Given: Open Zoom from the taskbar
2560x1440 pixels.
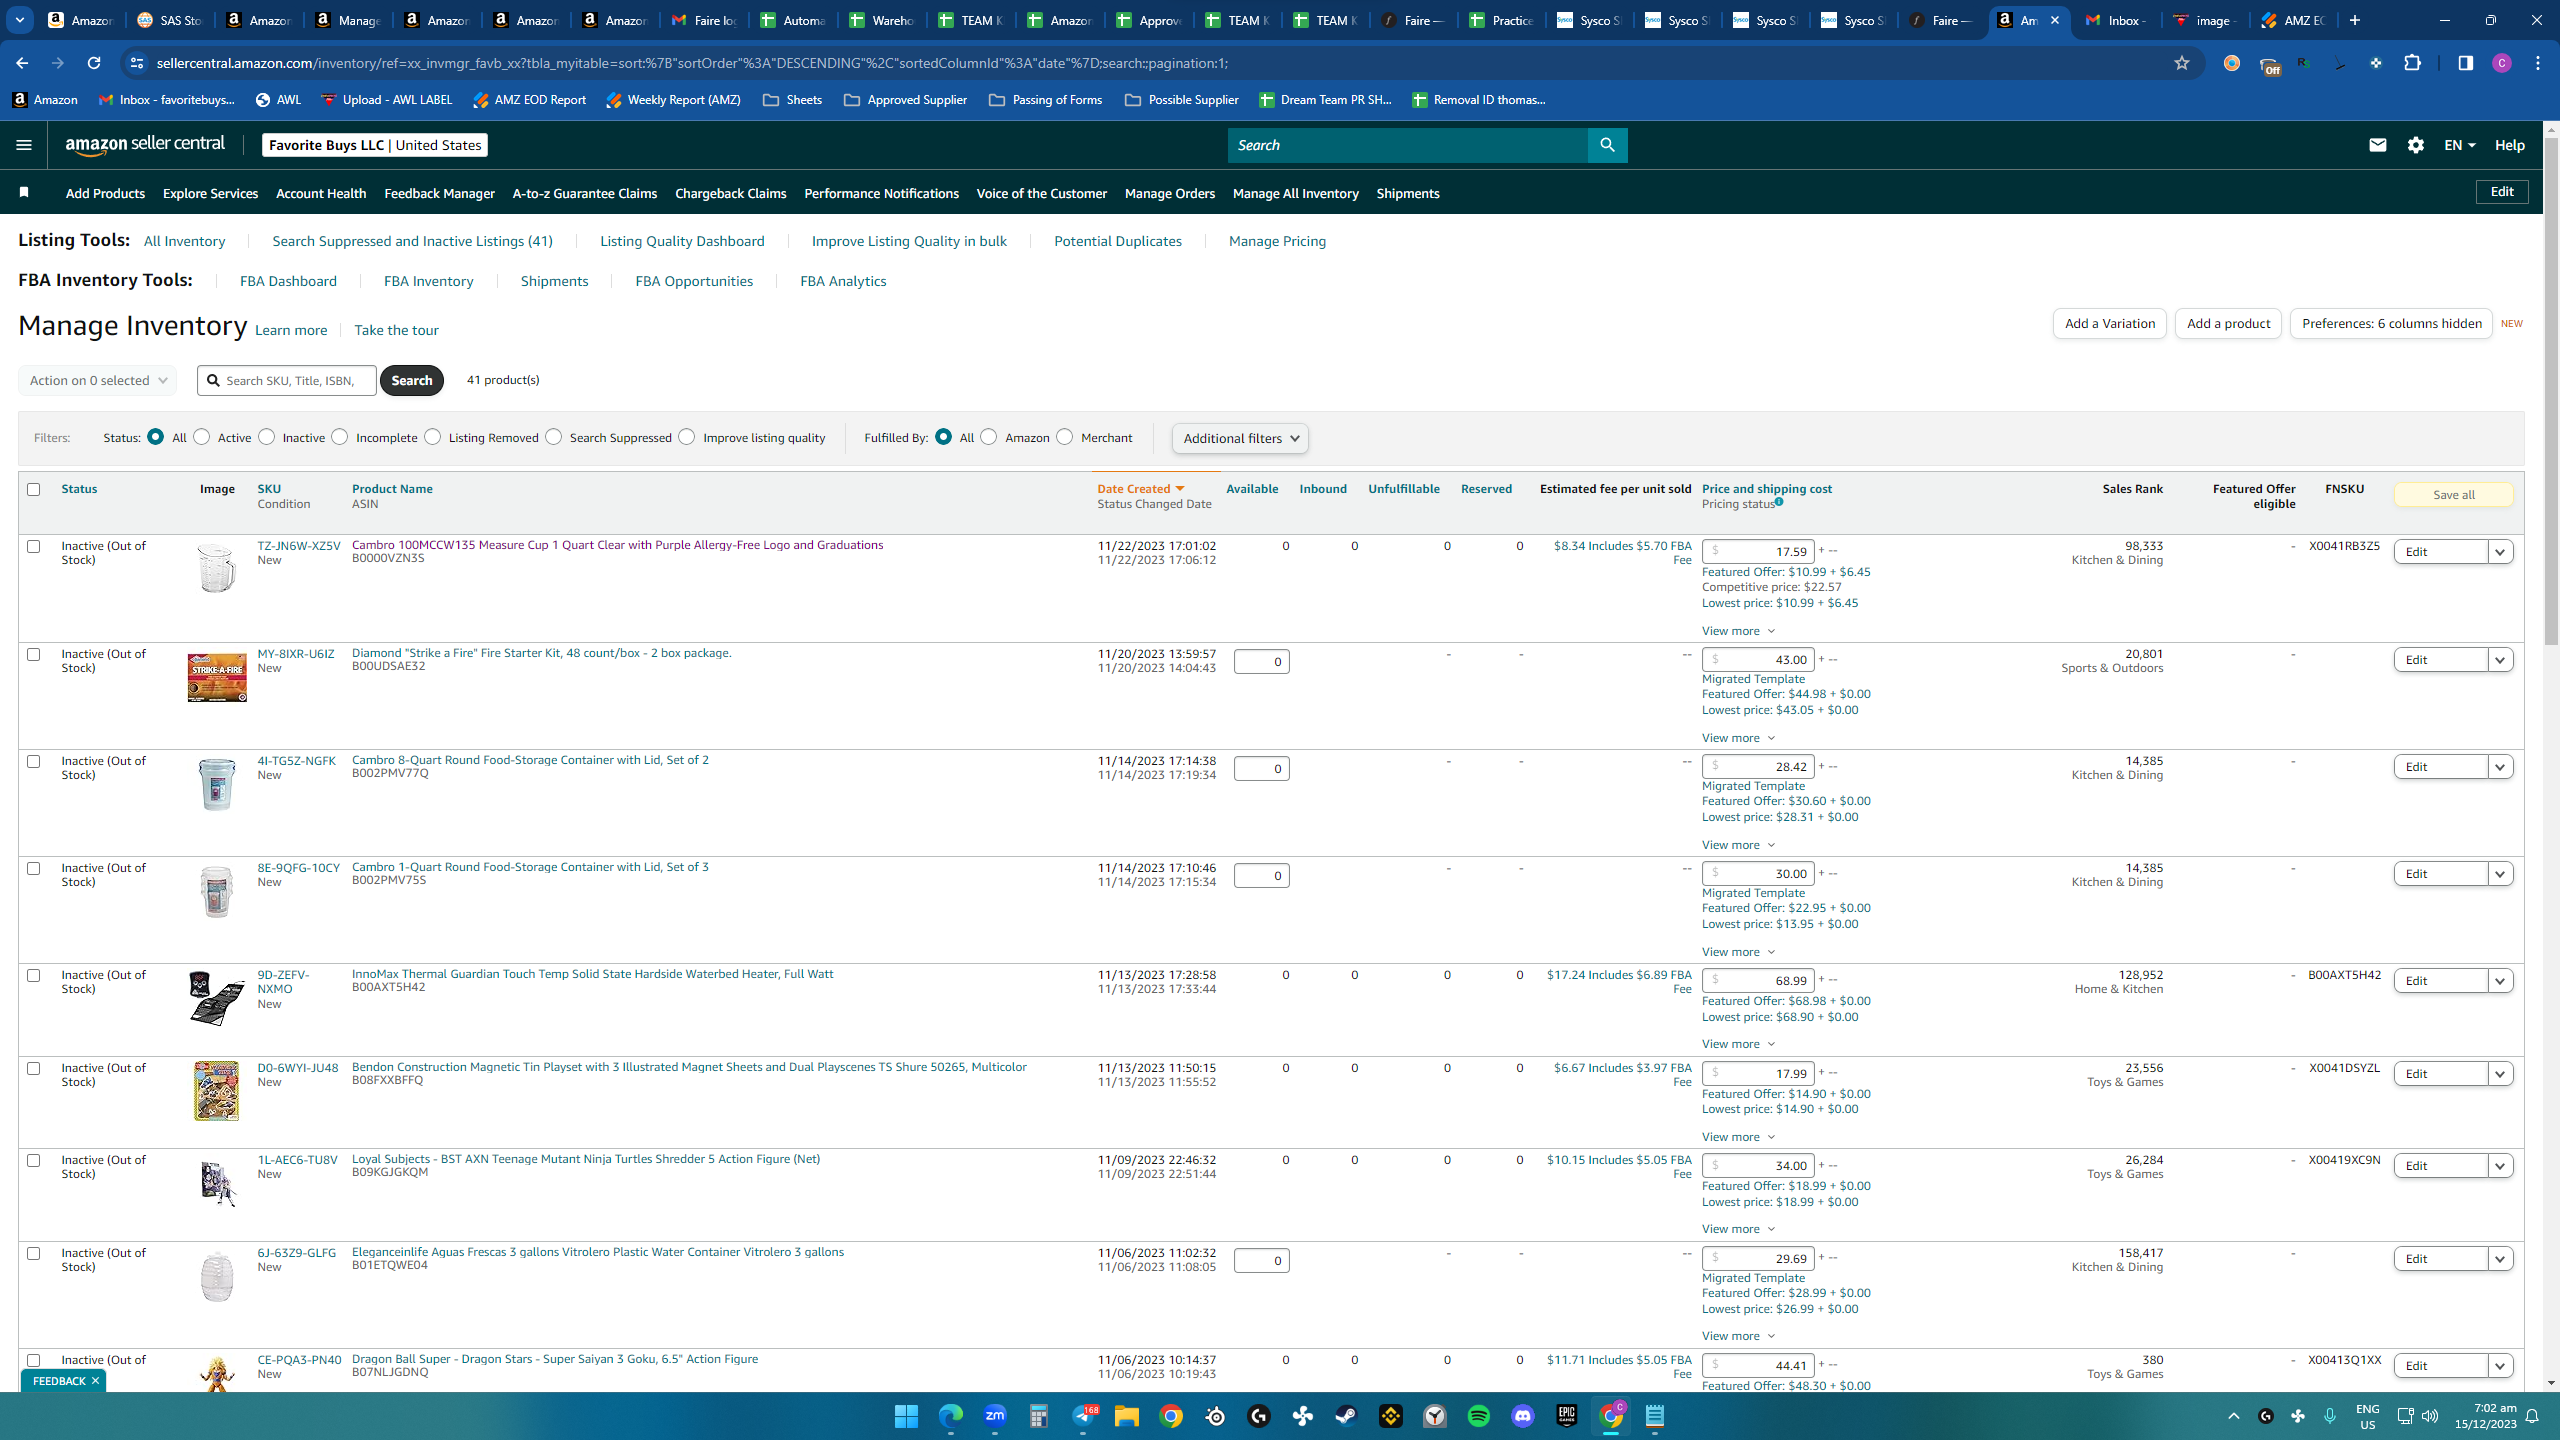Looking at the screenshot, I should (x=995, y=1416).
